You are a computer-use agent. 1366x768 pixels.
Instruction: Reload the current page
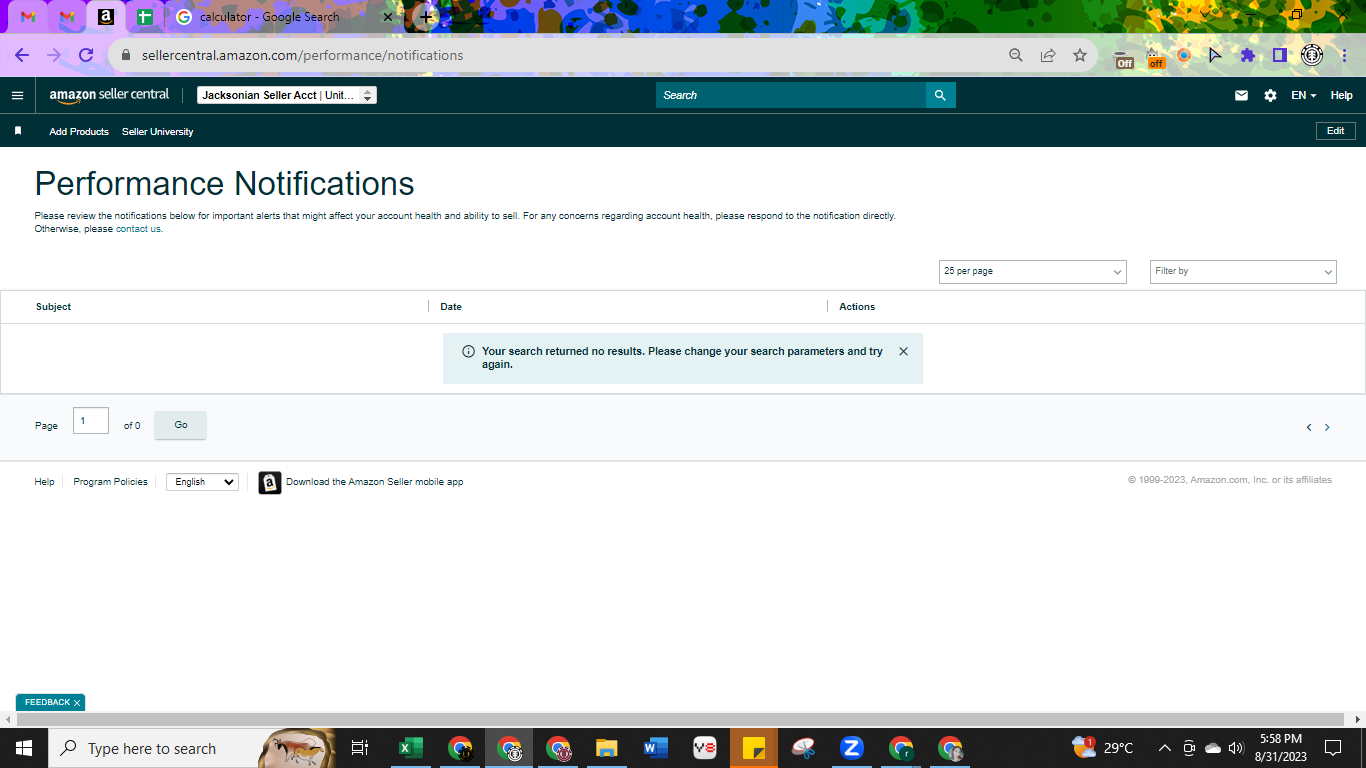click(x=86, y=55)
